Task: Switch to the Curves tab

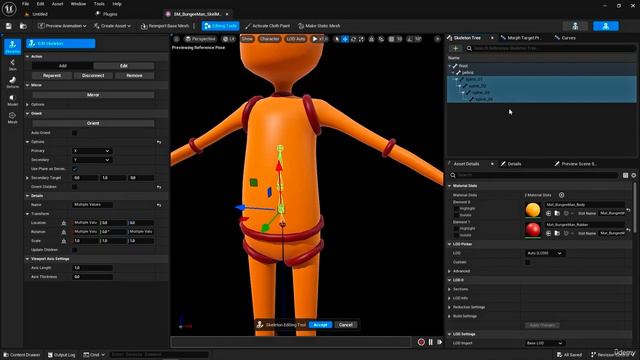Action: pos(565,38)
